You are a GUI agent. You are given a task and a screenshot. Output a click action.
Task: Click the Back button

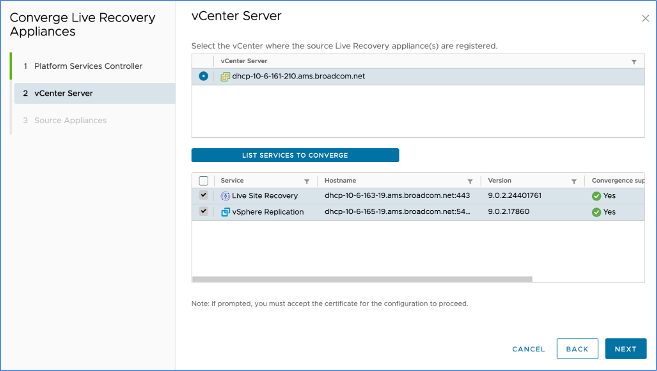577,349
